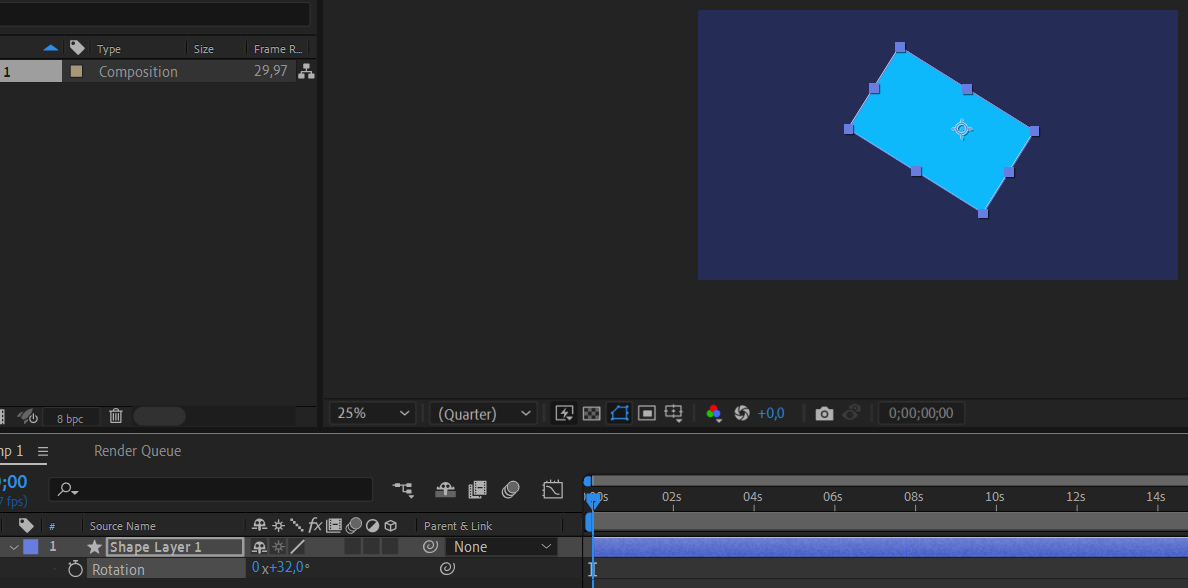Click the Fast Previews icon
1188x588 pixels.
tap(564, 413)
